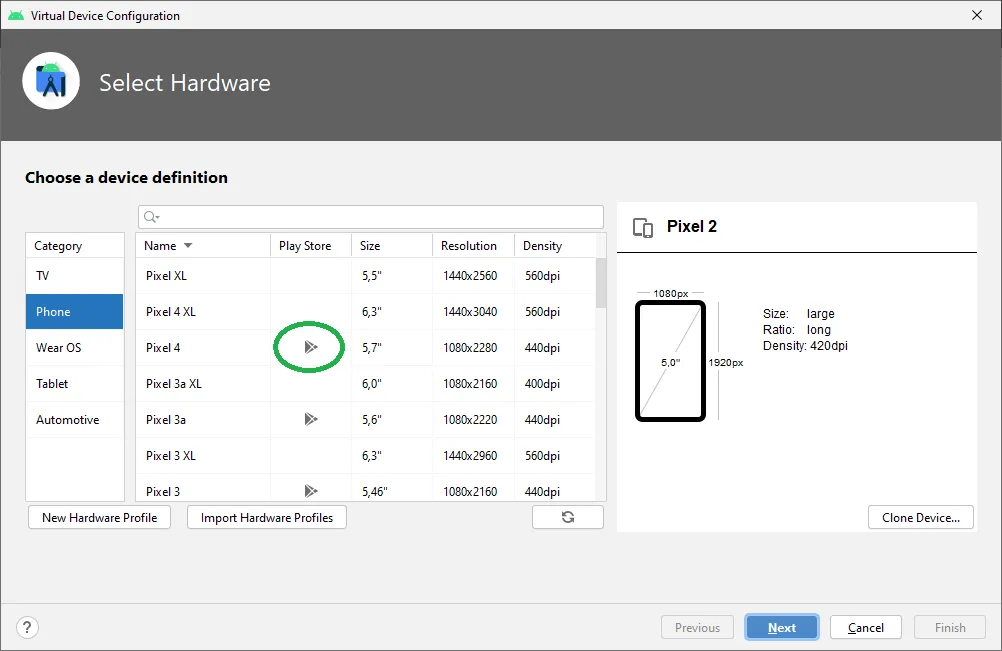Click the Play Store column header
Viewport: 1002px width, 651px height.
coord(311,245)
